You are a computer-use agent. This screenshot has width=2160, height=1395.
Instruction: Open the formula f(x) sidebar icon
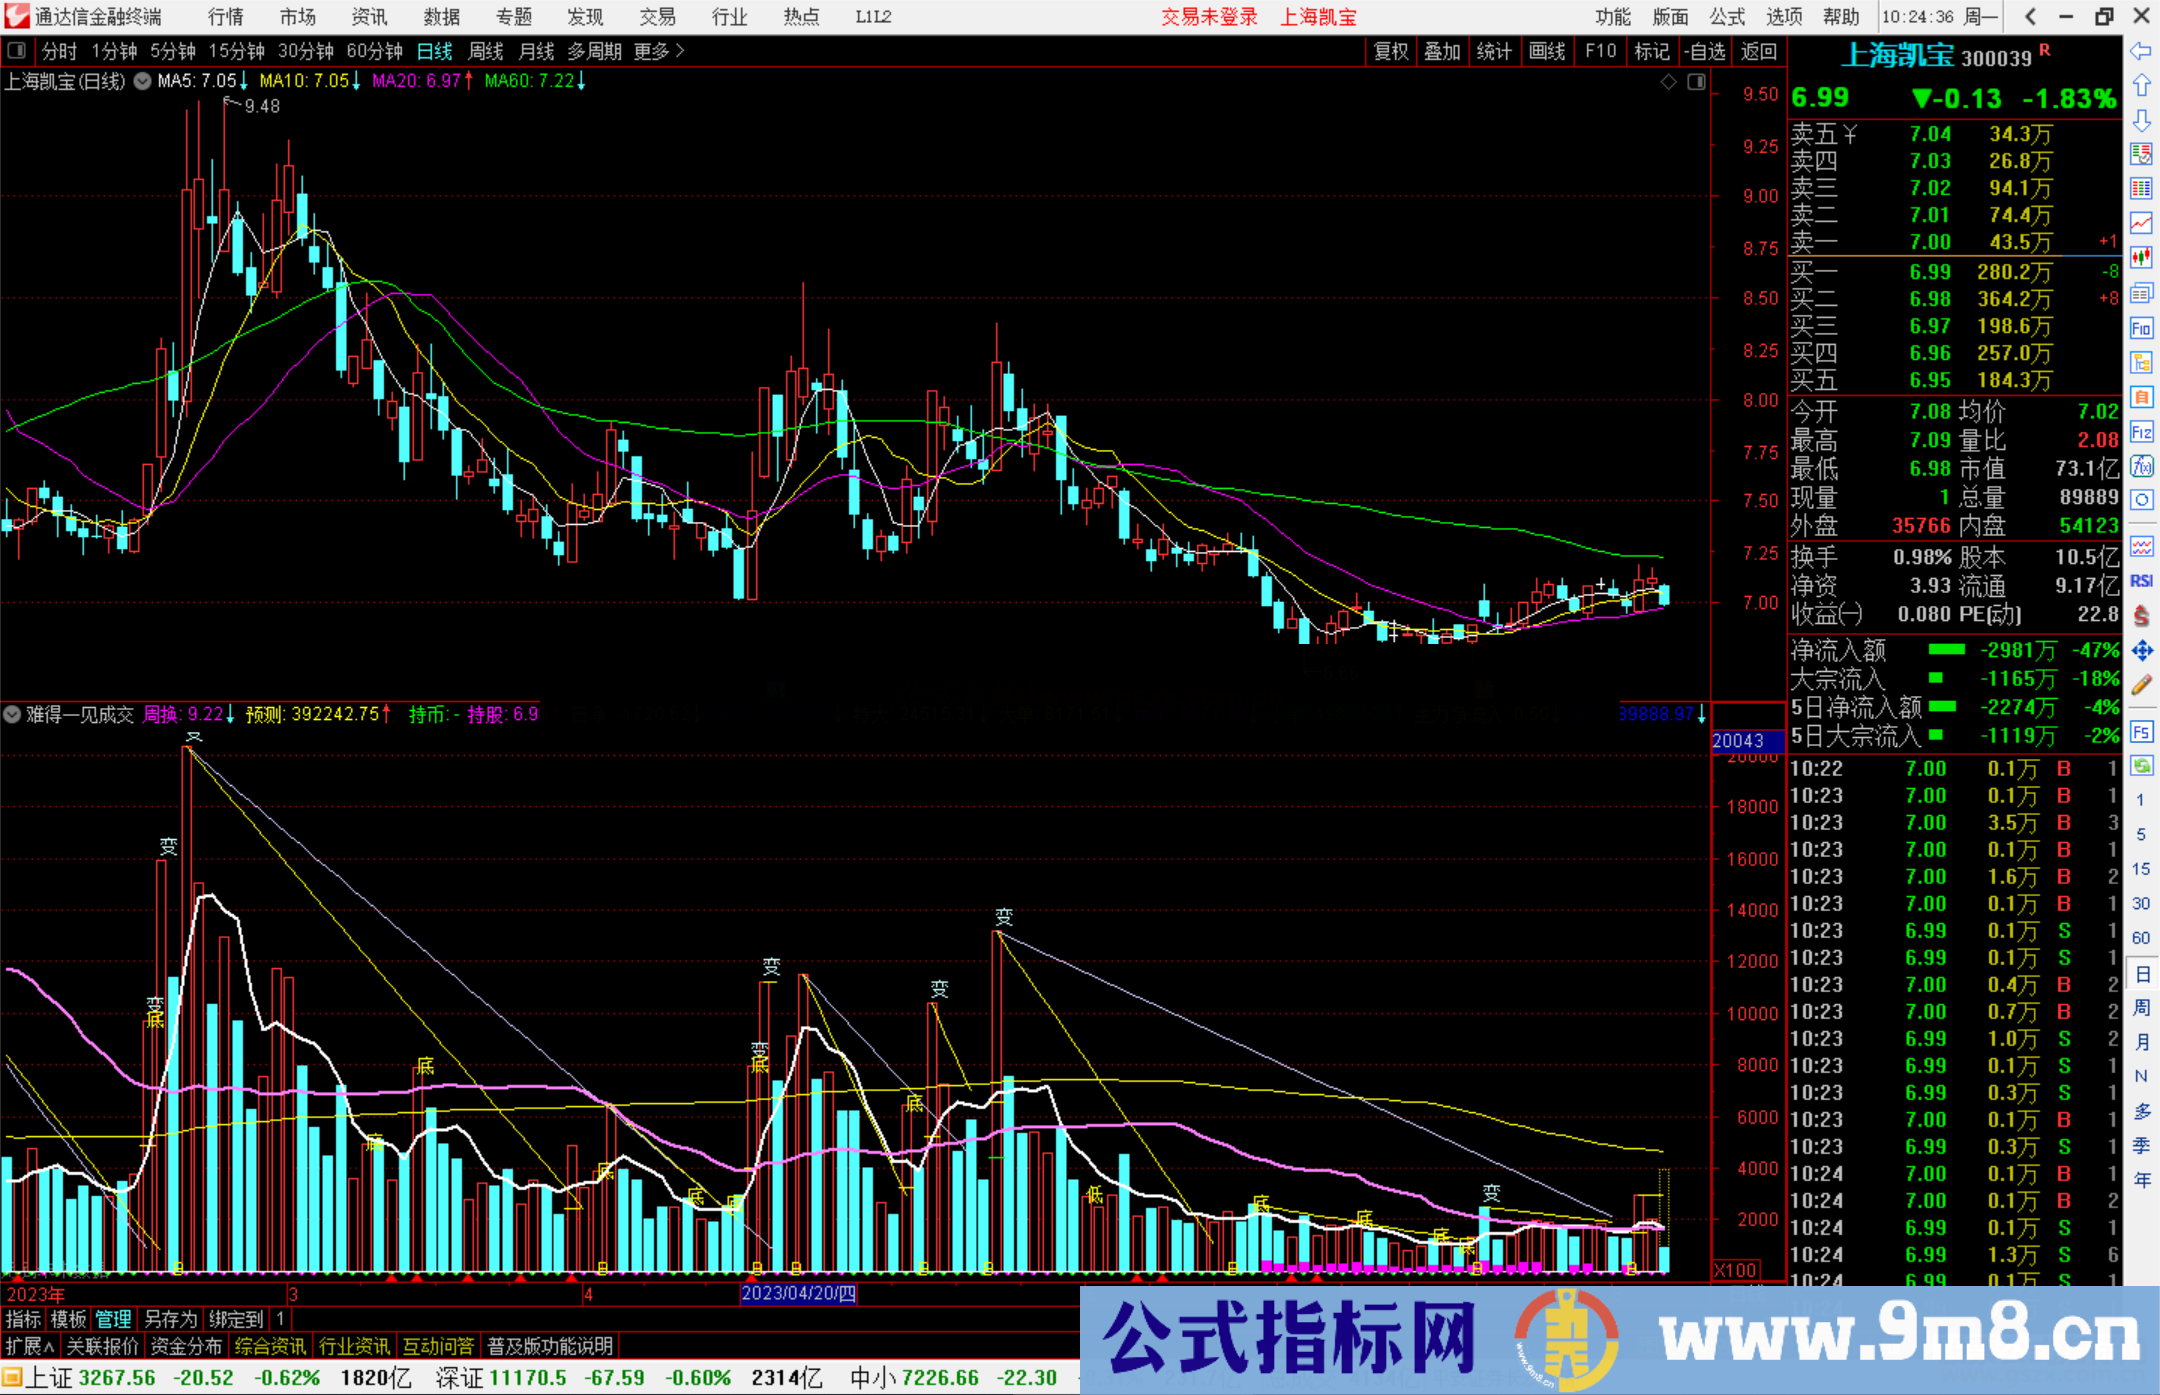tap(2141, 467)
